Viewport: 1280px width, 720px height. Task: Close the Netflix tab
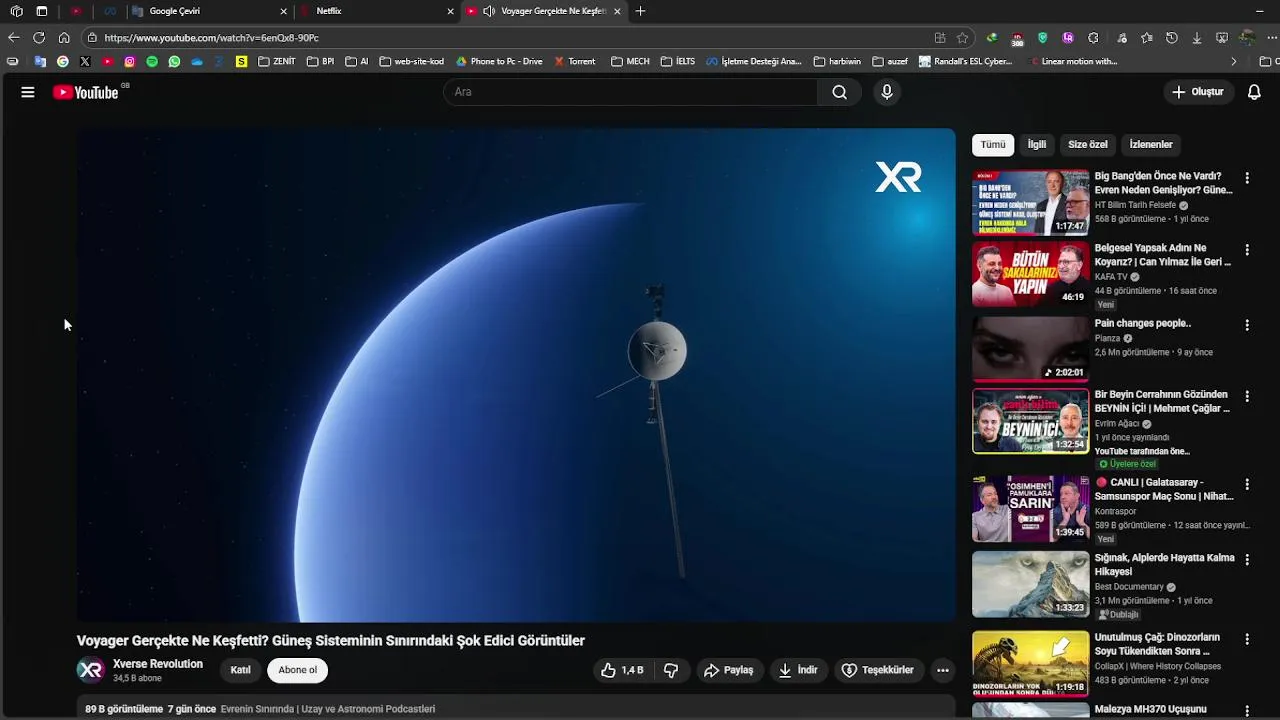tap(451, 11)
